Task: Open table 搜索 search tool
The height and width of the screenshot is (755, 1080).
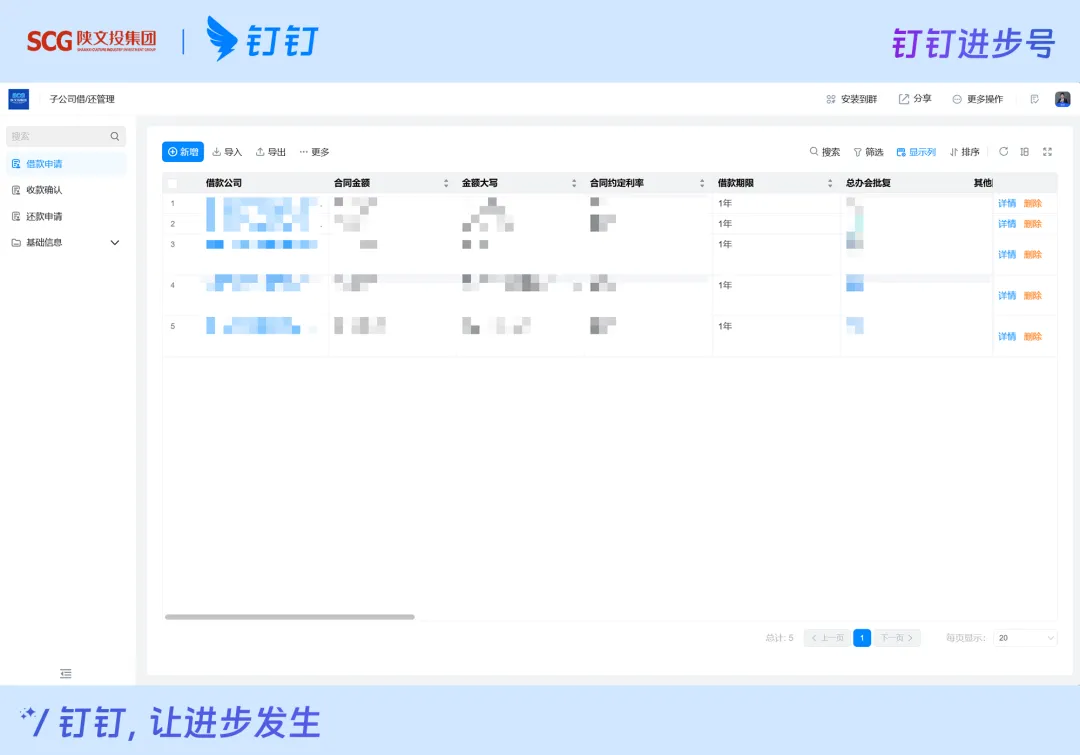Action: [824, 152]
